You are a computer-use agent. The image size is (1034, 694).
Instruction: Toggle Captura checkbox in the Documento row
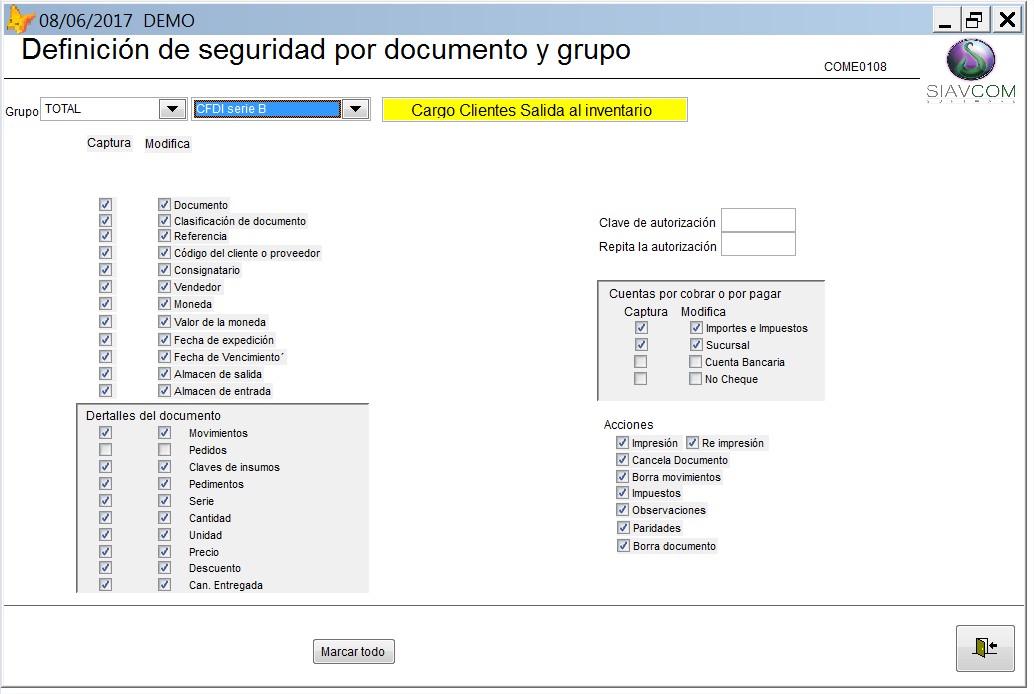(106, 205)
